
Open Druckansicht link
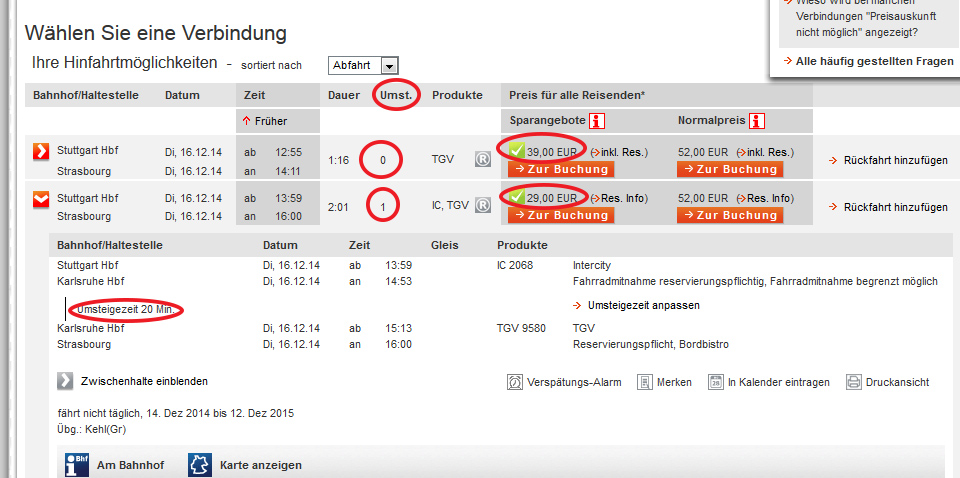click(x=898, y=383)
